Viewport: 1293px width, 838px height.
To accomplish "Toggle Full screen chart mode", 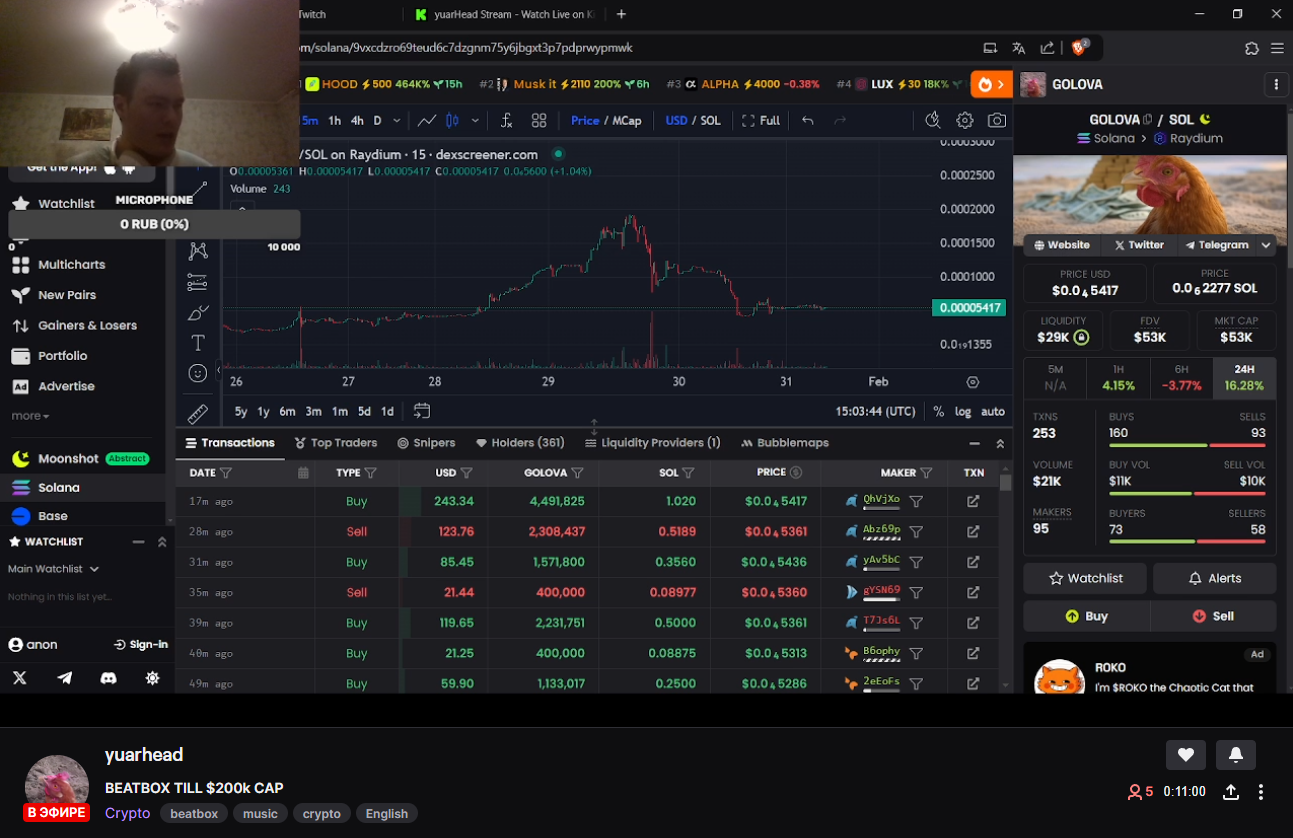I will (x=761, y=121).
